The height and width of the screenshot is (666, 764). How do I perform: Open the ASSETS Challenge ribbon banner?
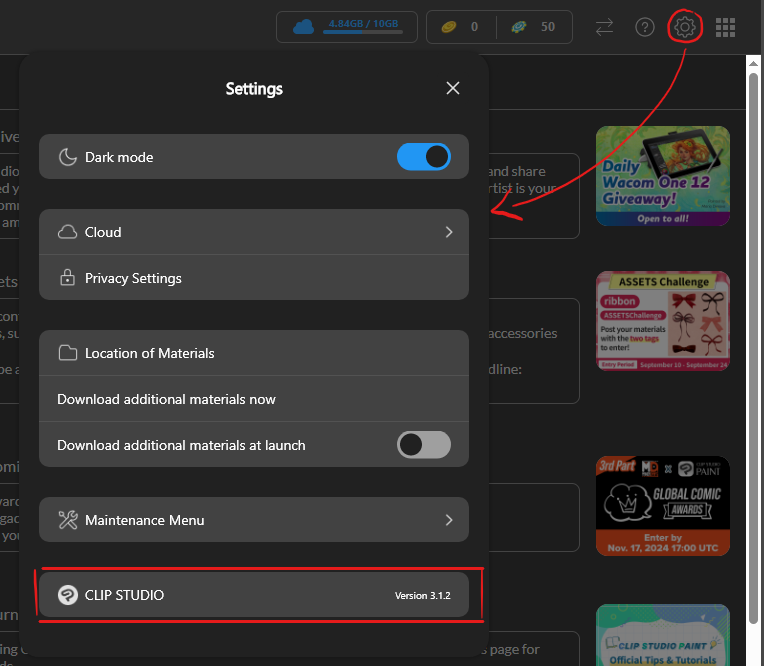(x=662, y=321)
